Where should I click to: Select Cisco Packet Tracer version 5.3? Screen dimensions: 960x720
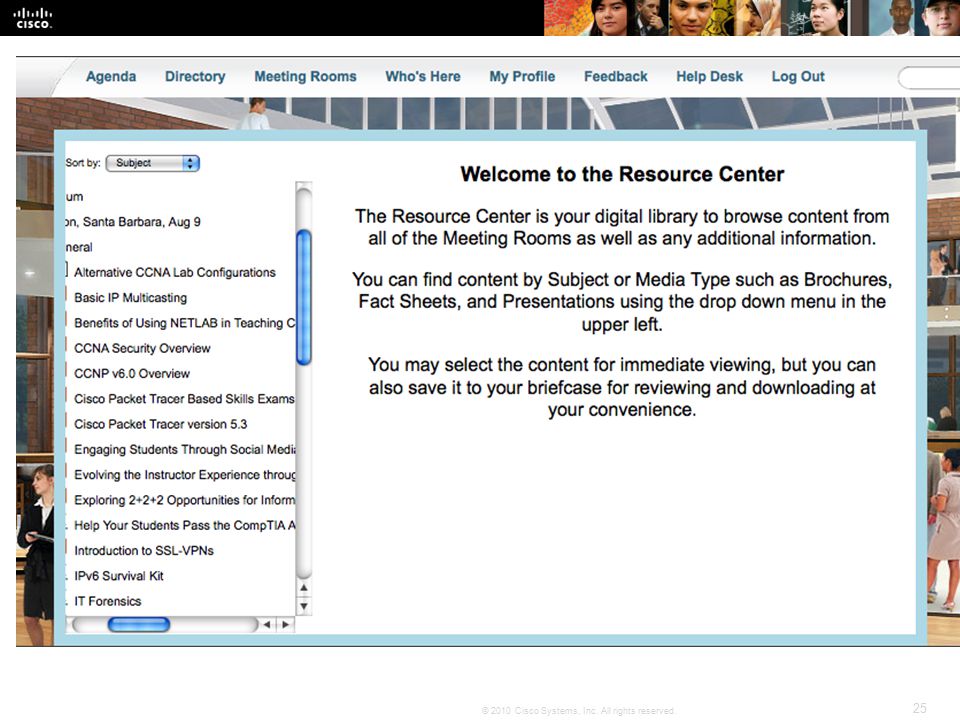[x=160, y=424]
